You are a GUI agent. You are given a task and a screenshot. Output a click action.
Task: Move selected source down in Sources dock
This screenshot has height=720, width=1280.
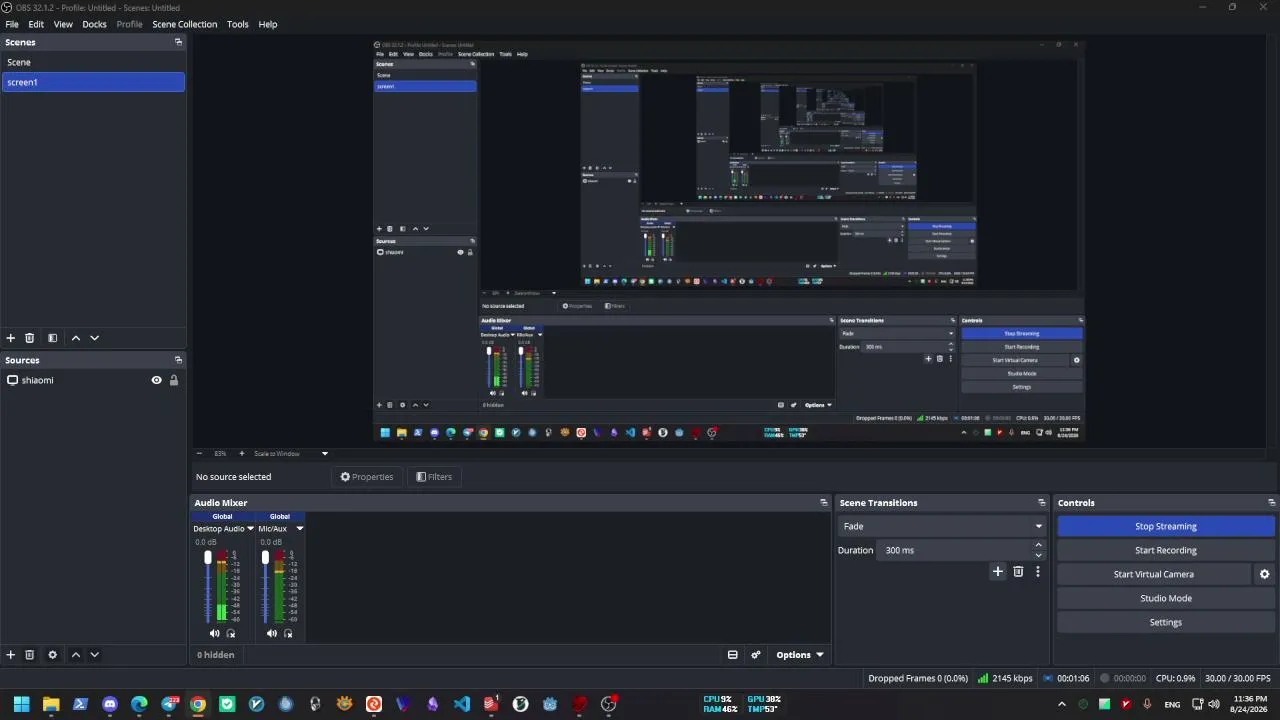[94, 655]
